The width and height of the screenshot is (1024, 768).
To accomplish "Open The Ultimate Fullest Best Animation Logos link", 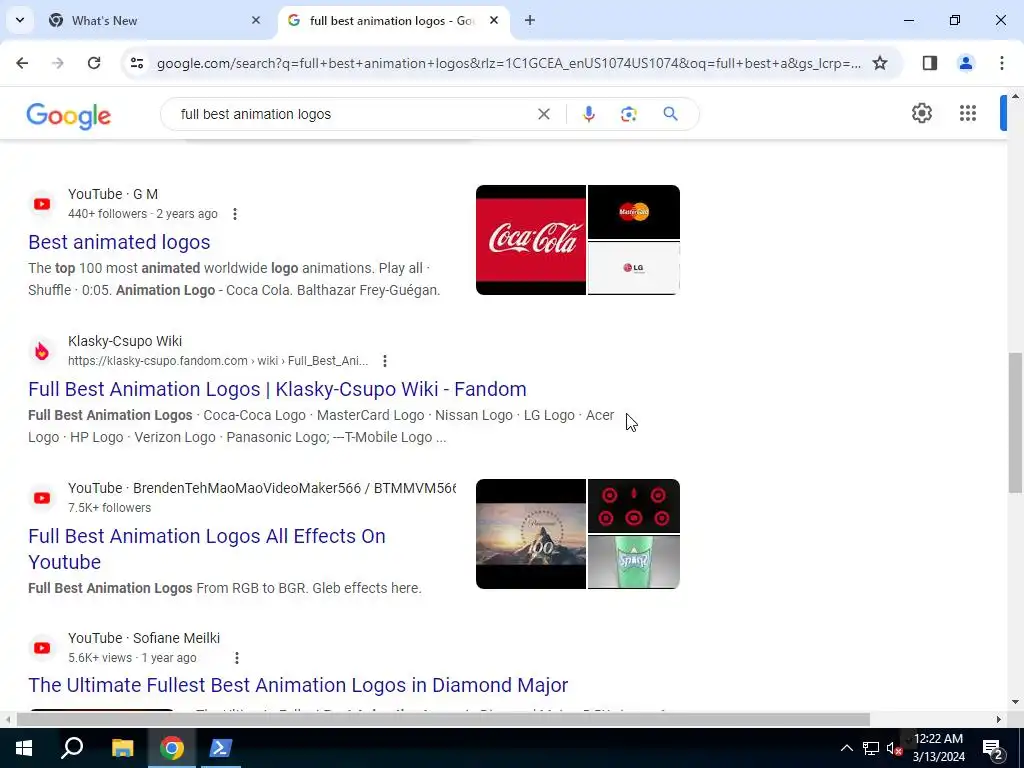I will point(298,684).
